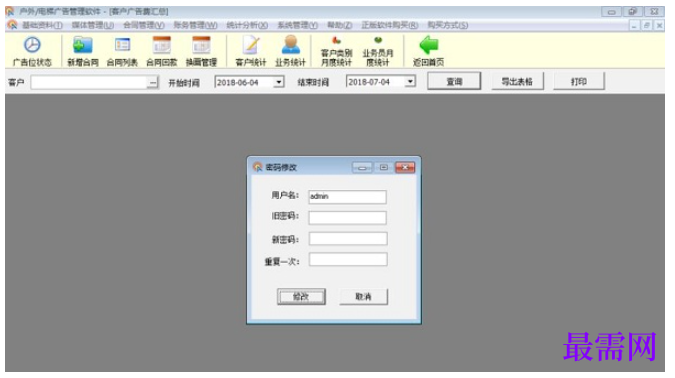This screenshot has height=378, width=675.
Task: Restore the inner document window
Action: pyautogui.click(x=647, y=25)
